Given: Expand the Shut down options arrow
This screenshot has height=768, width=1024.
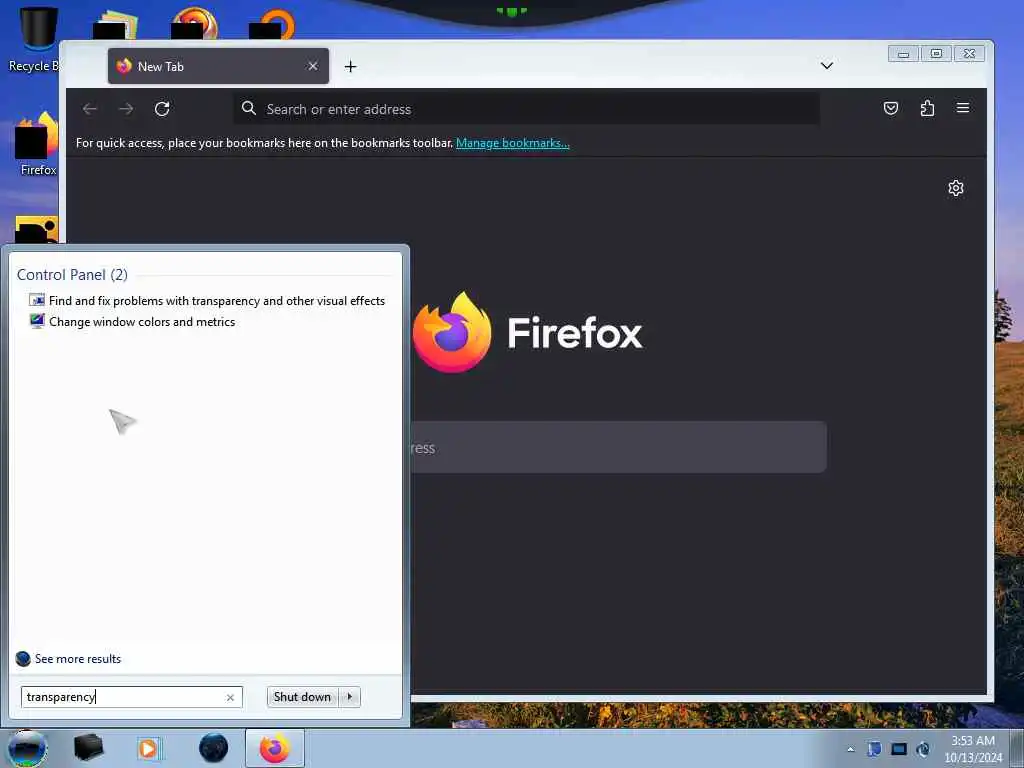Looking at the screenshot, I should tap(350, 697).
